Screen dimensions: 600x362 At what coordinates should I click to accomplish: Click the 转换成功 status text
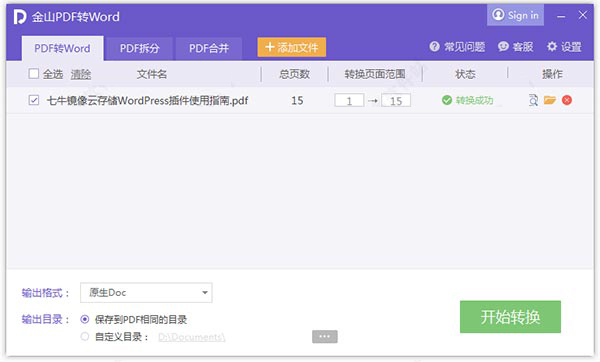(474, 100)
